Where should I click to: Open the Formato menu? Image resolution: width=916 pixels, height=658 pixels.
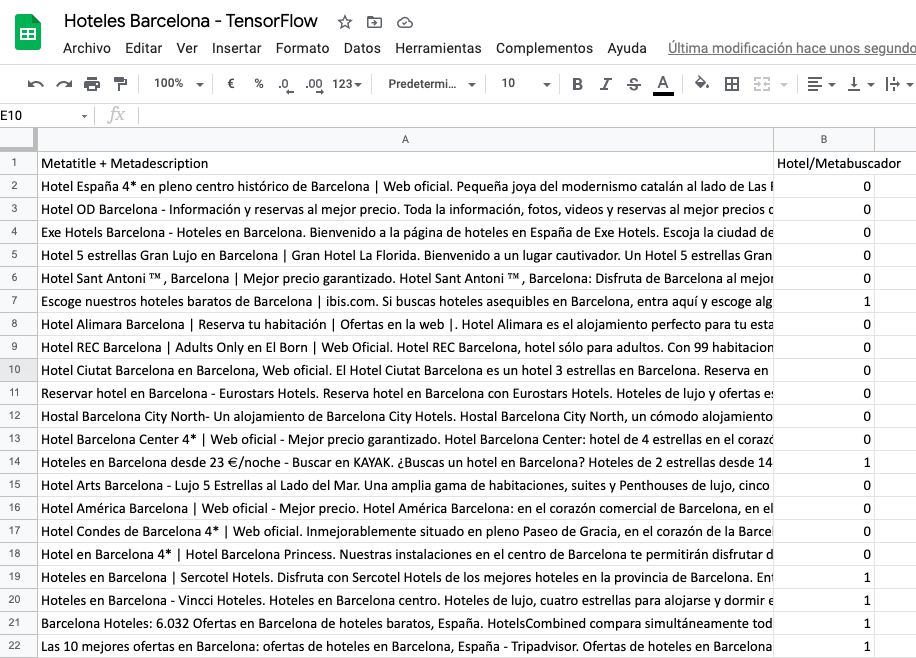pyautogui.click(x=302, y=49)
